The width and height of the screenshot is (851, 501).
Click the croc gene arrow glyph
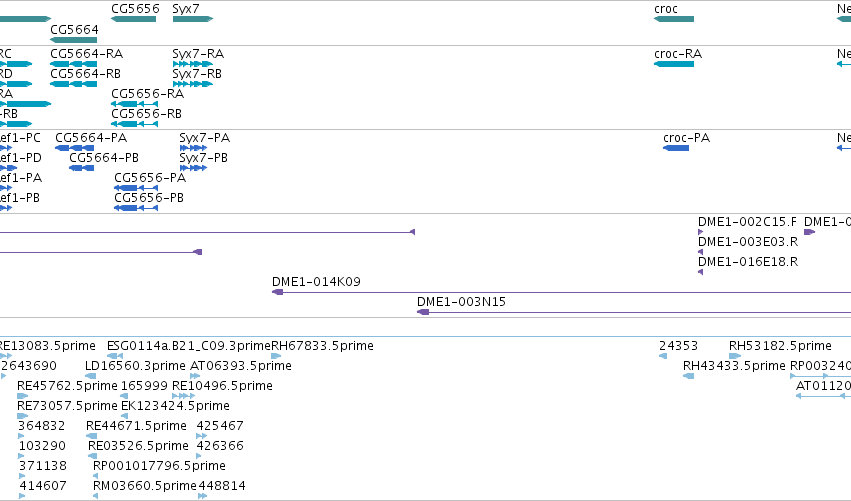click(x=674, y=19)
